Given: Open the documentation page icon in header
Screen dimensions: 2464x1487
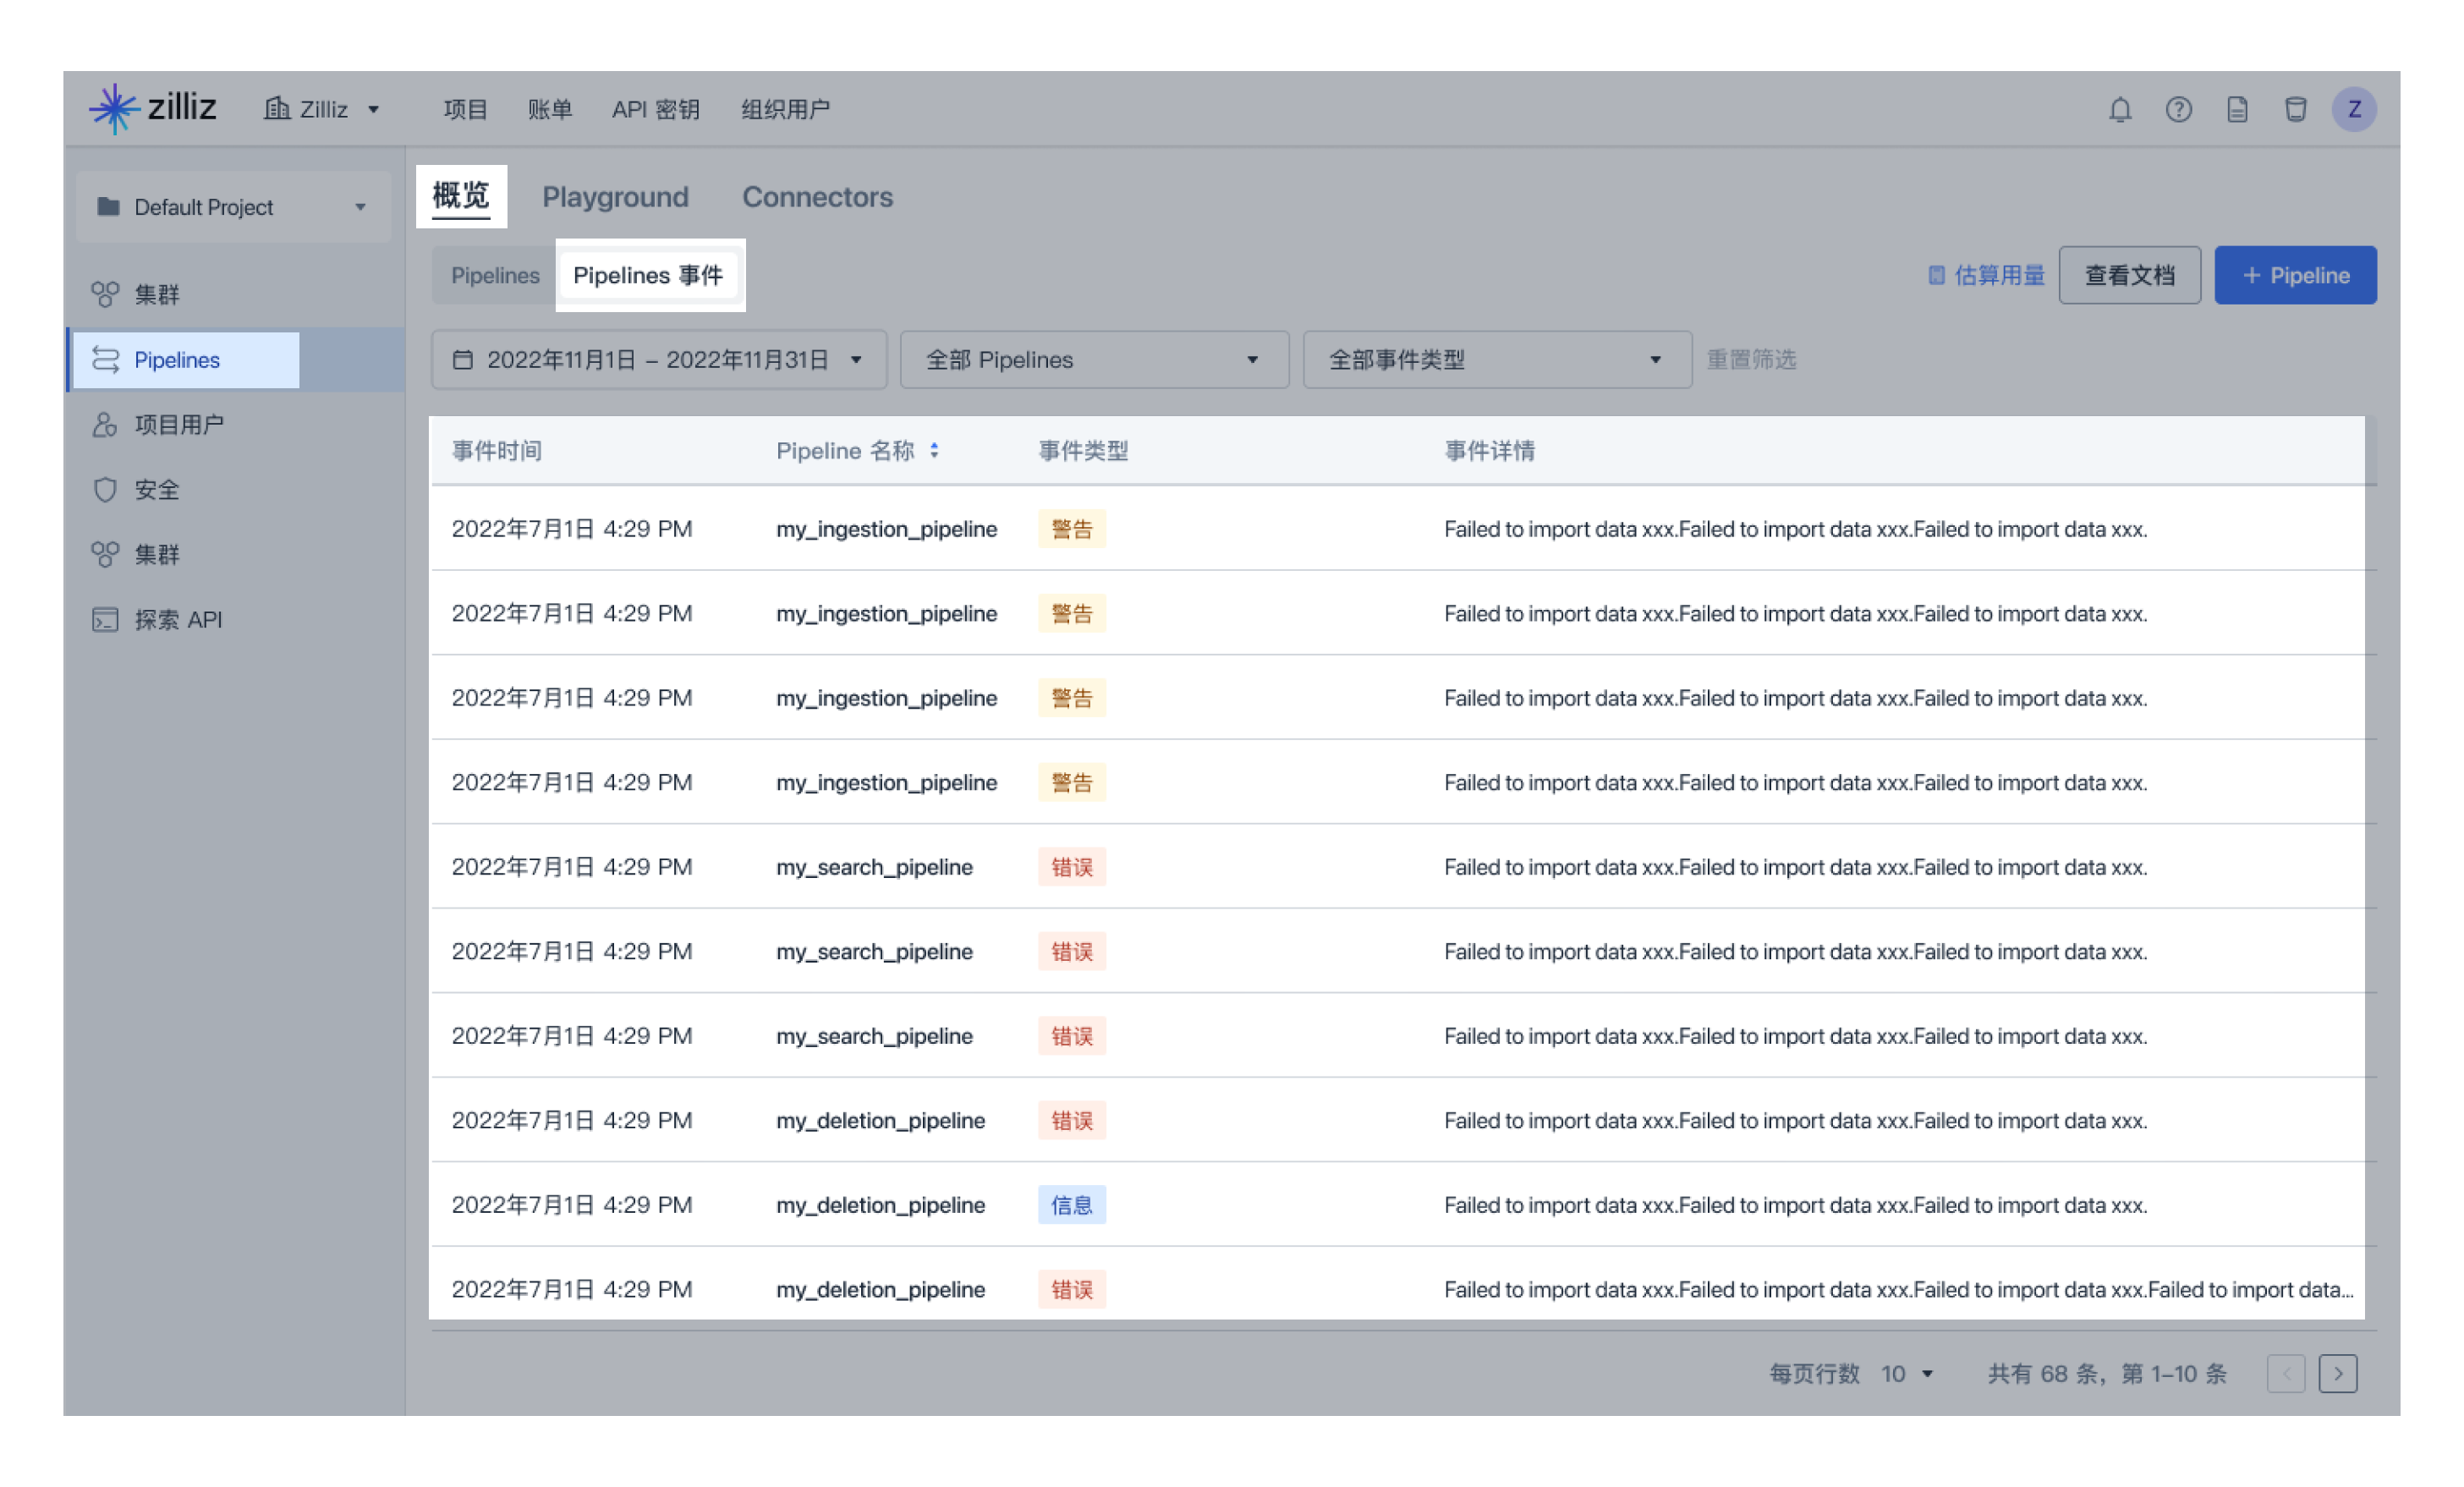Looking at the screenshot, I should 2237,109.
